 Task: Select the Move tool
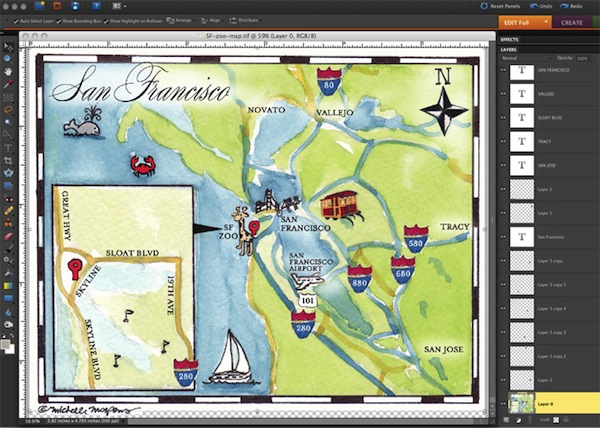(9, 47)
